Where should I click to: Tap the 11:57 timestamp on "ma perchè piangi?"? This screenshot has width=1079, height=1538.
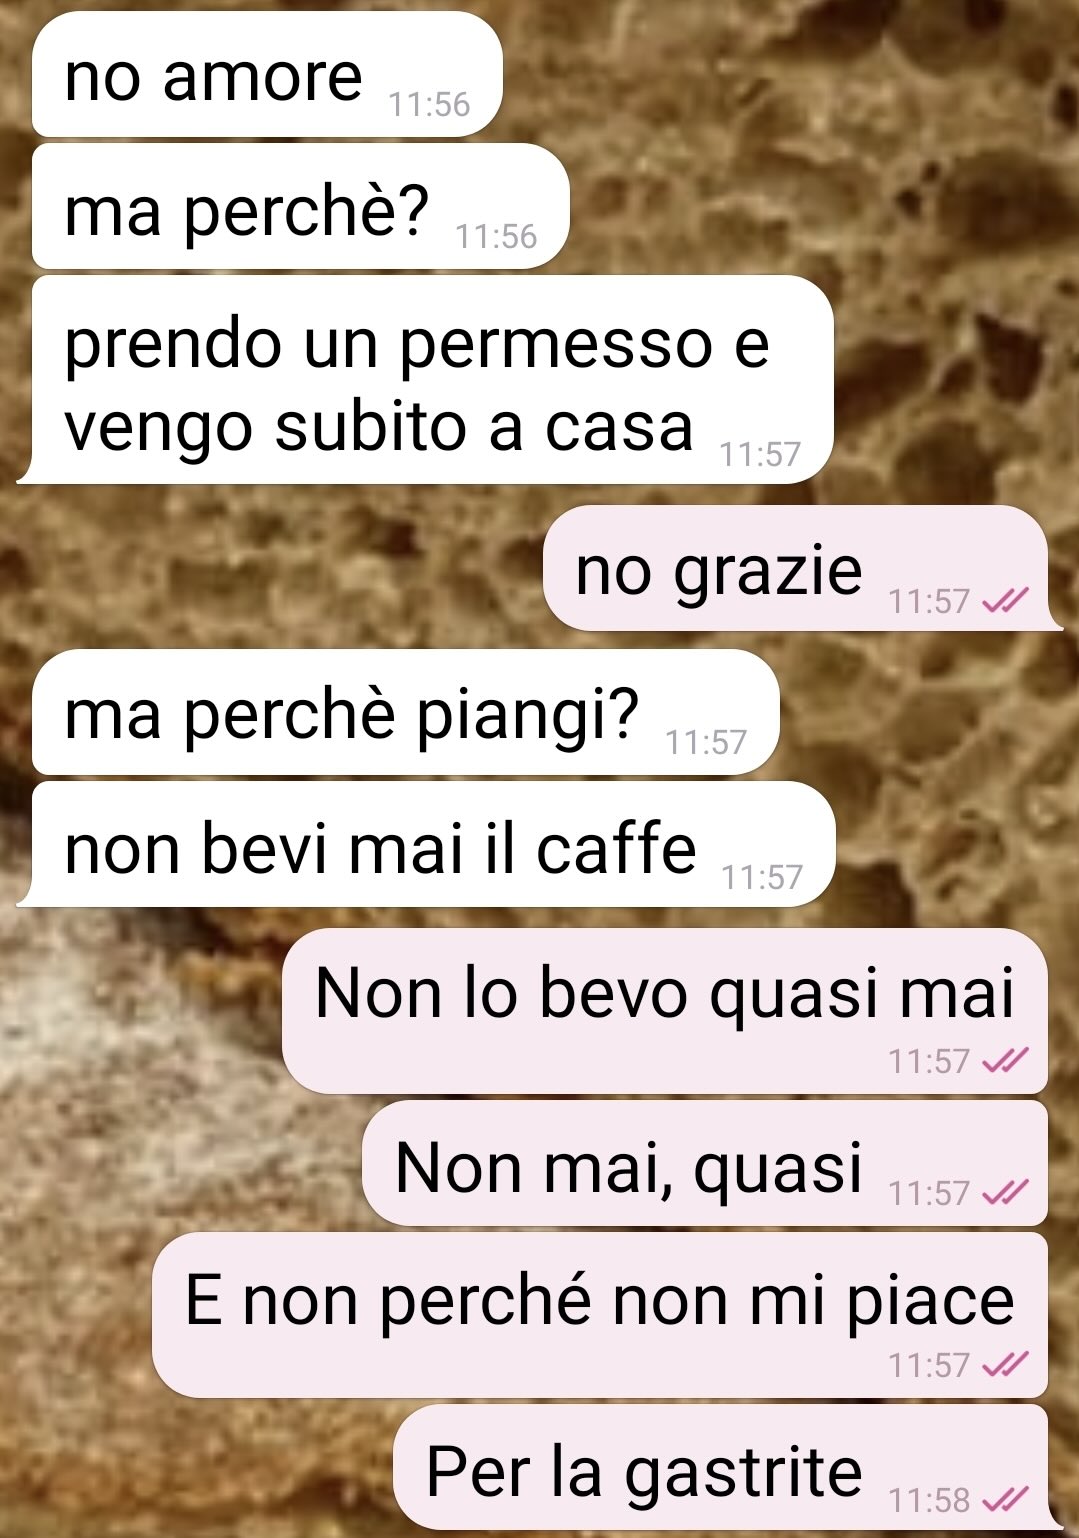click(706, 742)
